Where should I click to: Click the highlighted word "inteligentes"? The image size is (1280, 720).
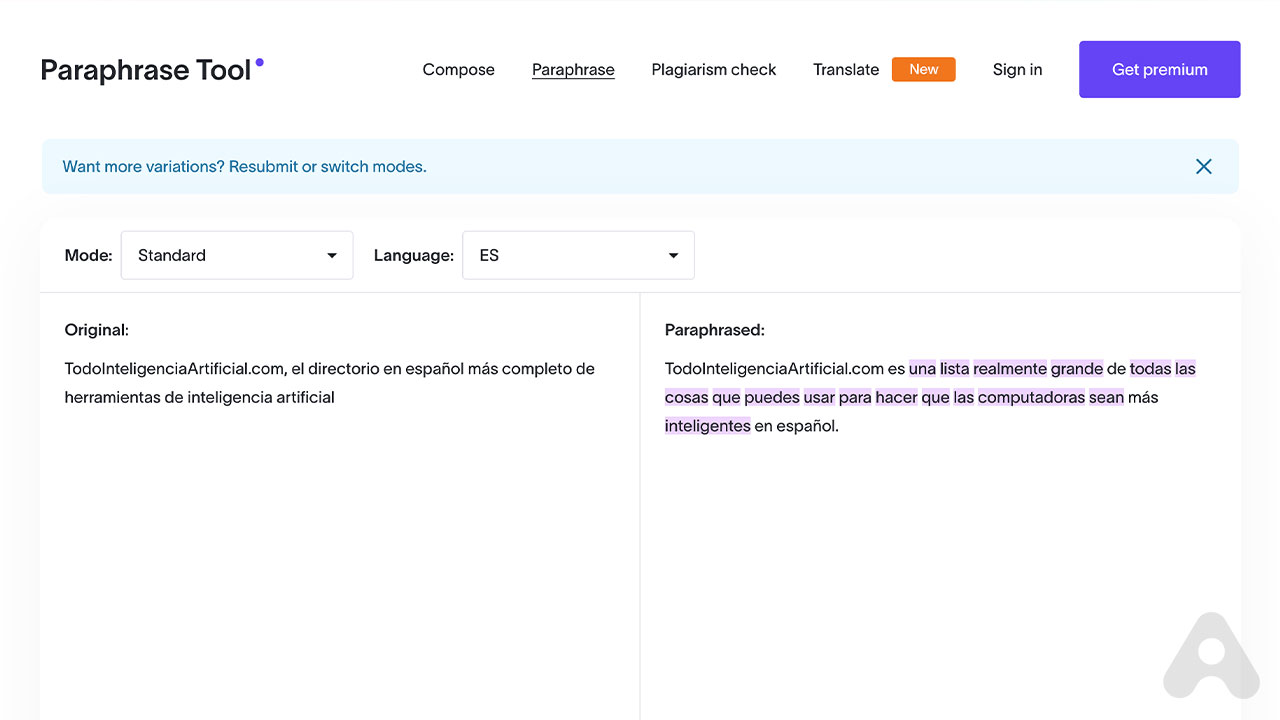[707, 426]
